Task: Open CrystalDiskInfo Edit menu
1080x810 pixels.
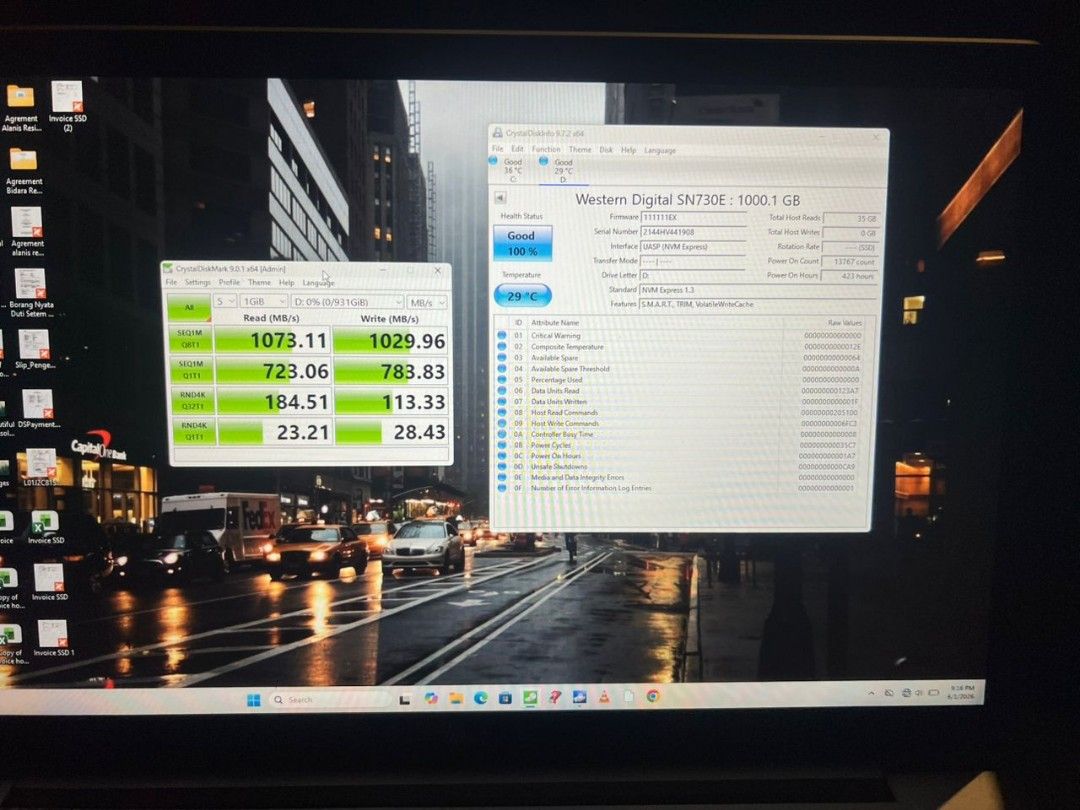Action: tap(517, 149)
